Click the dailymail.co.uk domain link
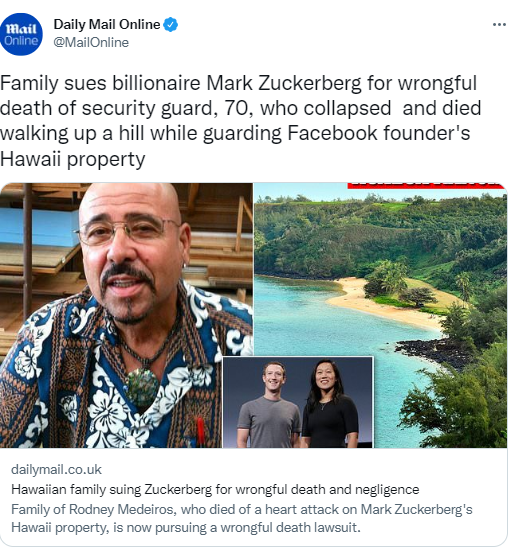 tap(56, 470)
